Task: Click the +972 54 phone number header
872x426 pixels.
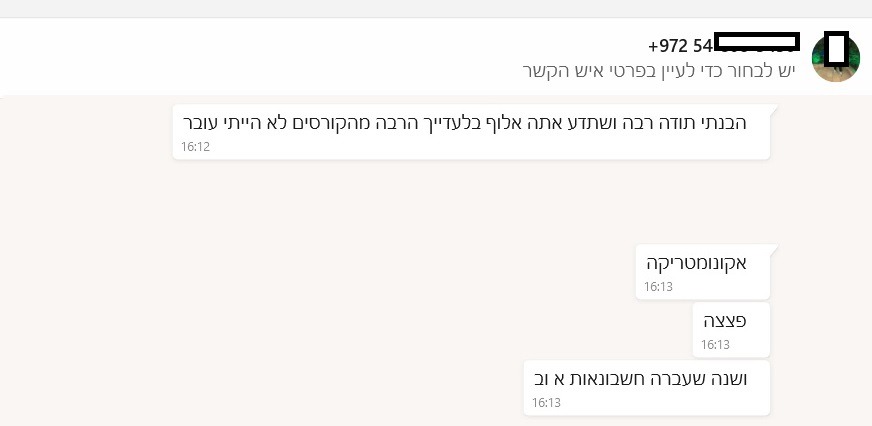Action: (x=722, y=45)
